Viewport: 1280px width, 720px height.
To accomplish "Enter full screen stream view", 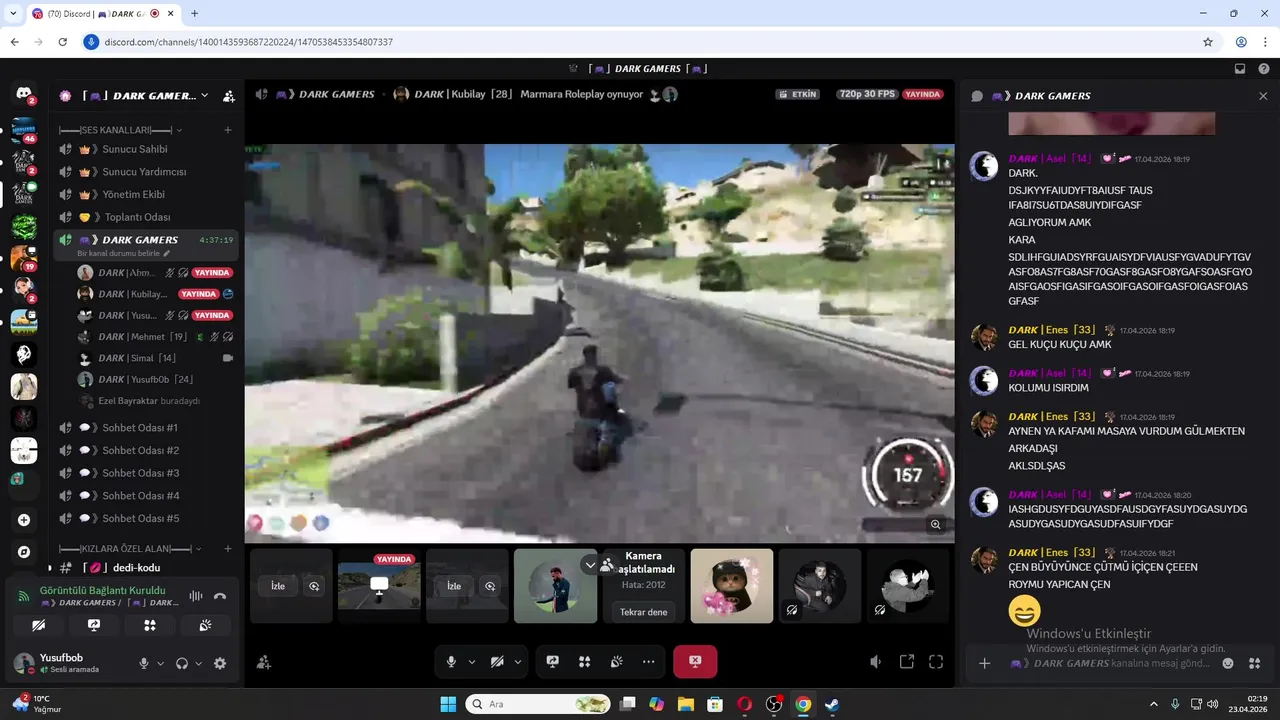I will [936, 662].
